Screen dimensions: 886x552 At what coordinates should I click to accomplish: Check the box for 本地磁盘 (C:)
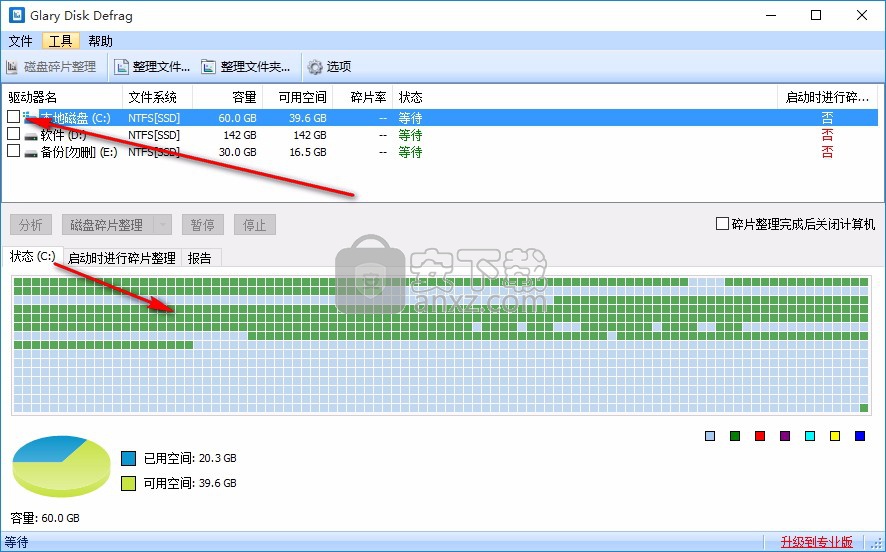pyautogui.click(x=14, y=117)
